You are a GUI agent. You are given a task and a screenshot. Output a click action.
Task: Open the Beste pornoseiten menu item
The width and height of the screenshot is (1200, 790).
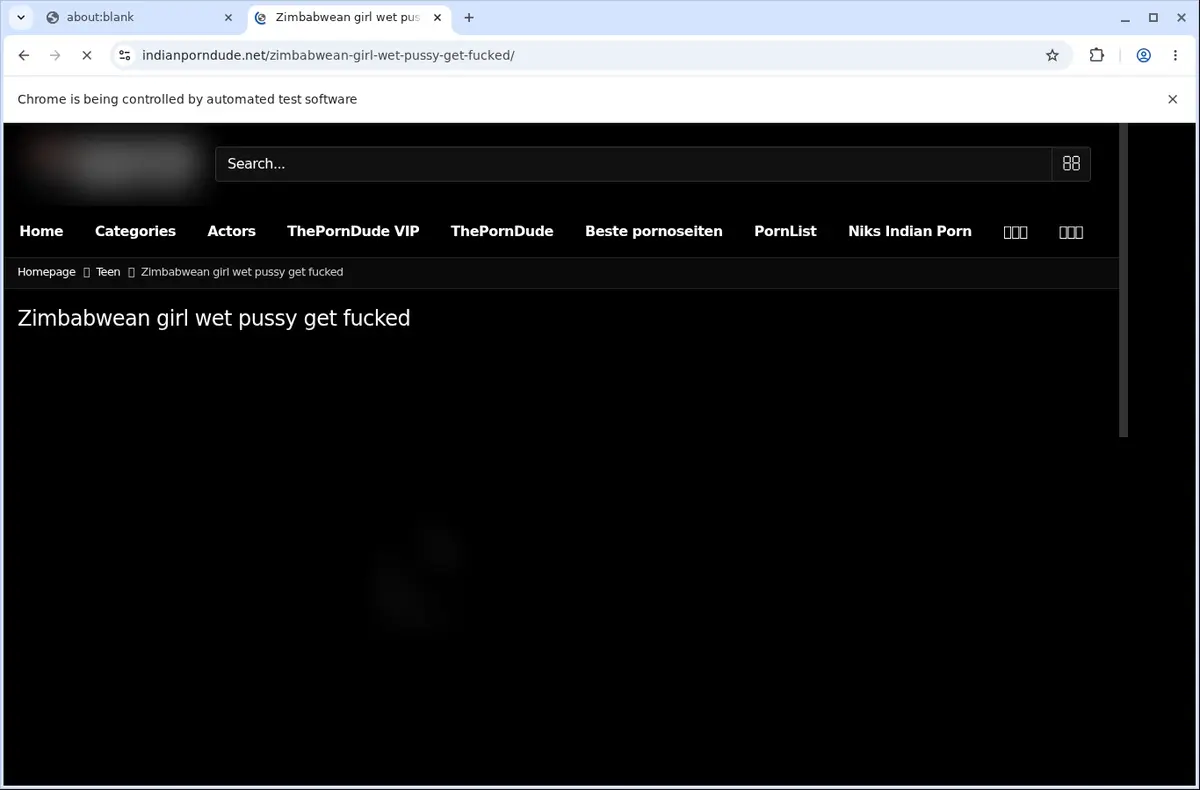[x=654, y=231]
